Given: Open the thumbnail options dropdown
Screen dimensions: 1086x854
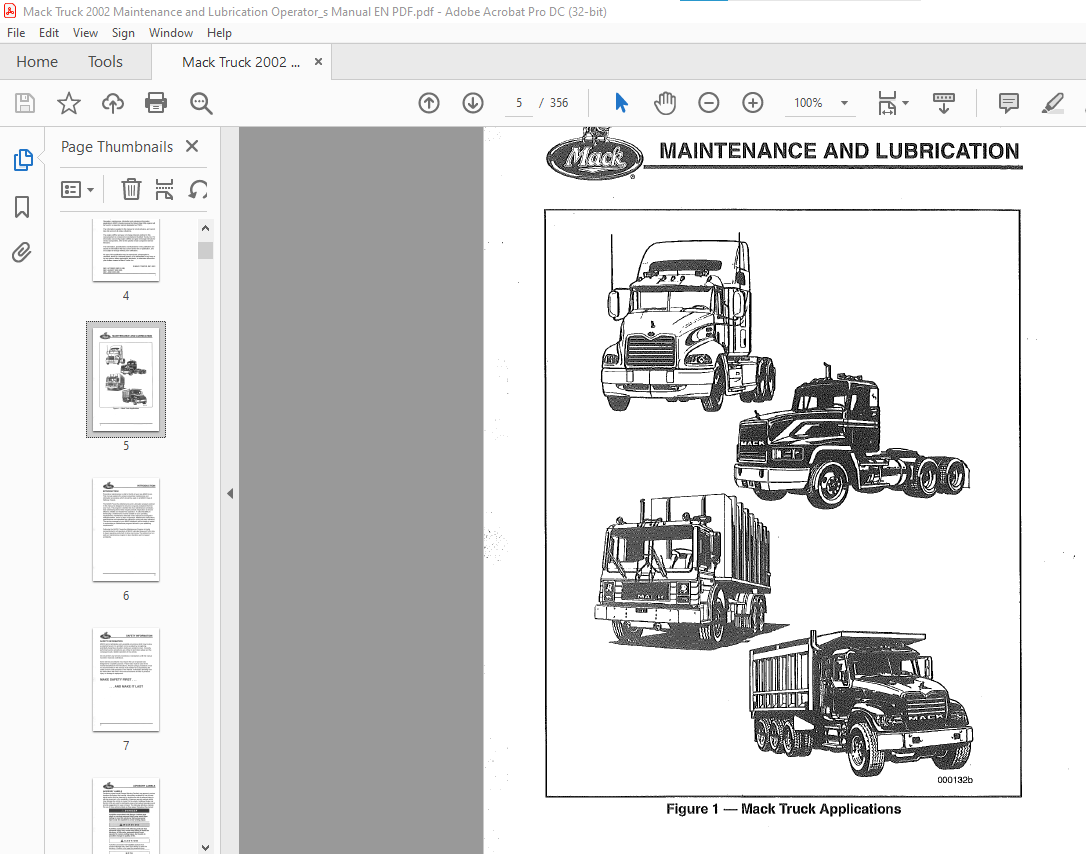Looking at the screenshot, I should tap(78, 189).
